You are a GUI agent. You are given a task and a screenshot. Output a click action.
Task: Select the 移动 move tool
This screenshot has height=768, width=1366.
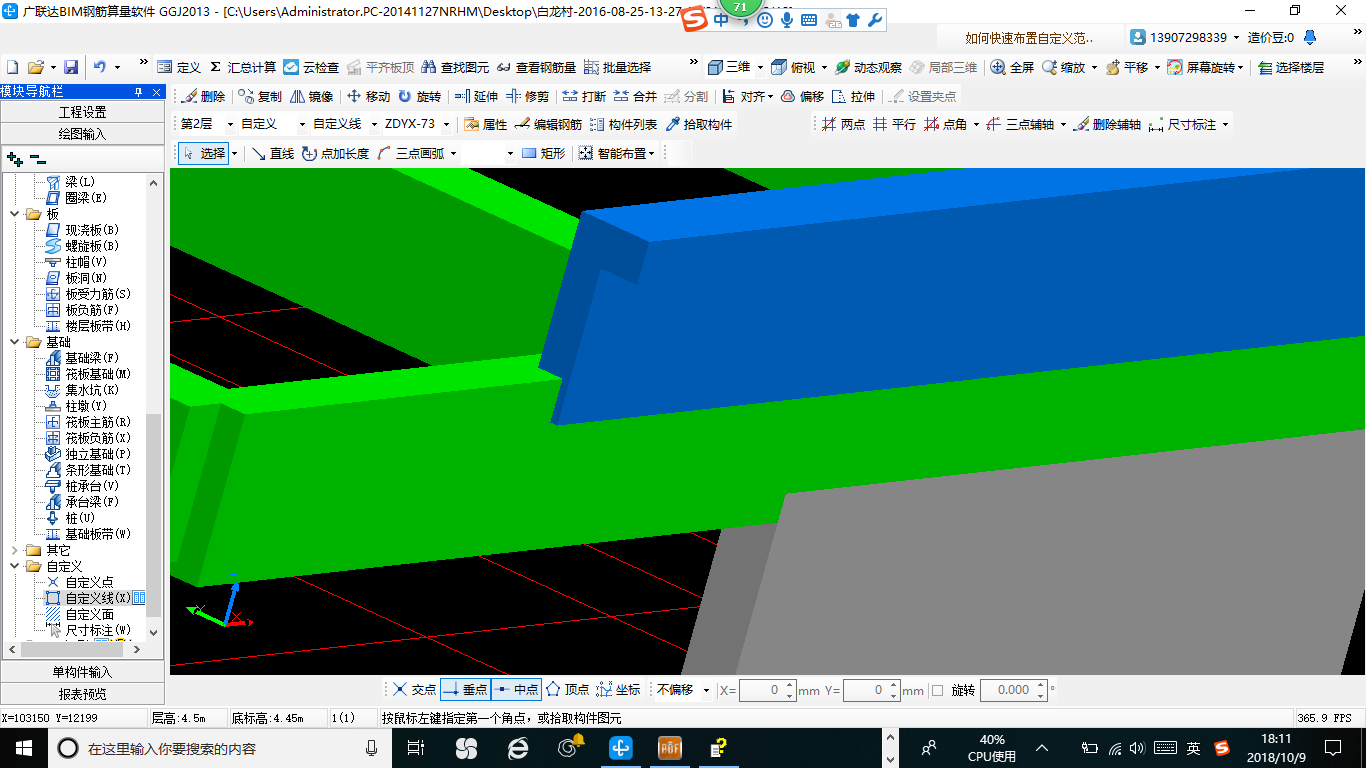[x=368, y=96]
